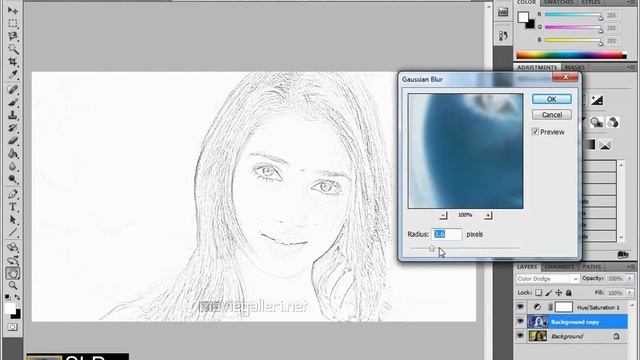Swap foreground and background colors icon

coord(17,297)
